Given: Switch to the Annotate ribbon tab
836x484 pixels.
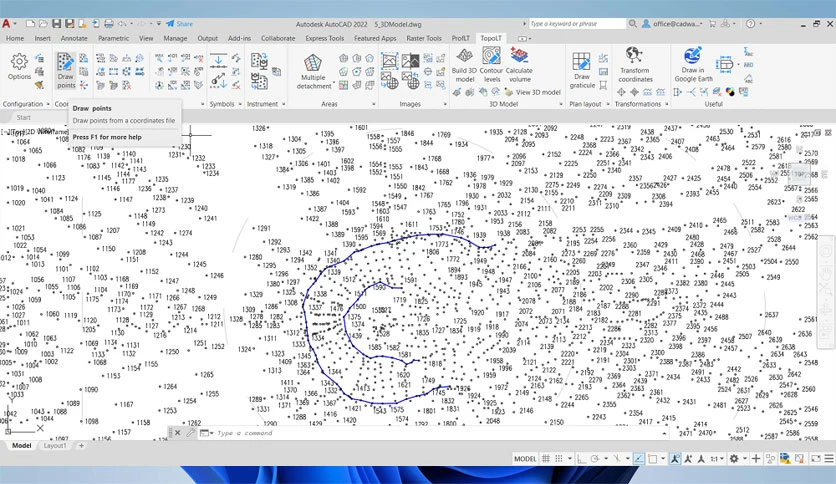Looking at the screenshot, I should (x=74, y=38).
